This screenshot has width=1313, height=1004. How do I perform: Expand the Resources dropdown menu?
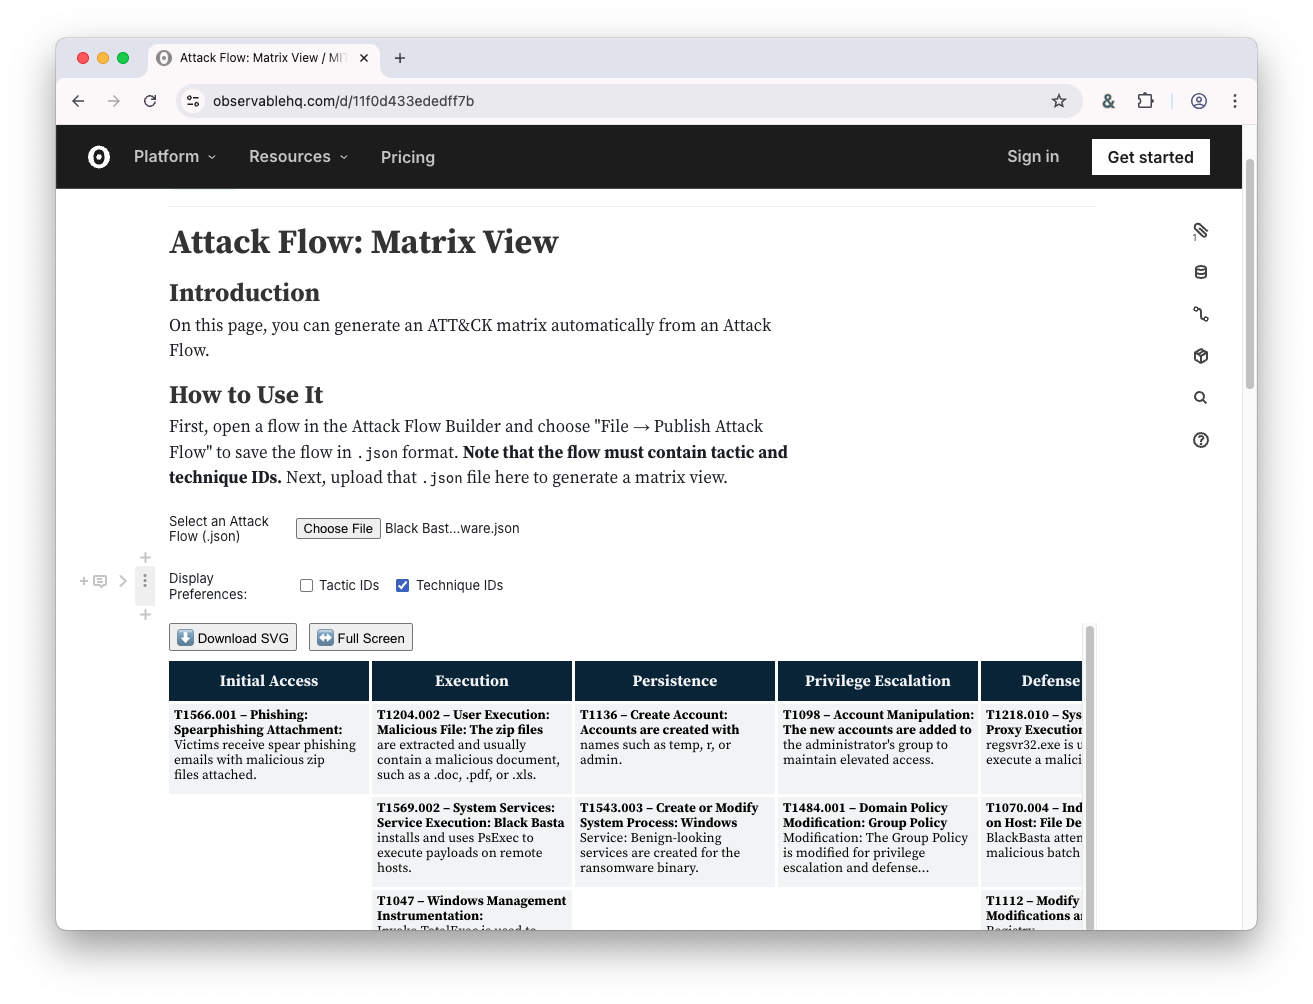pos(298,157)
